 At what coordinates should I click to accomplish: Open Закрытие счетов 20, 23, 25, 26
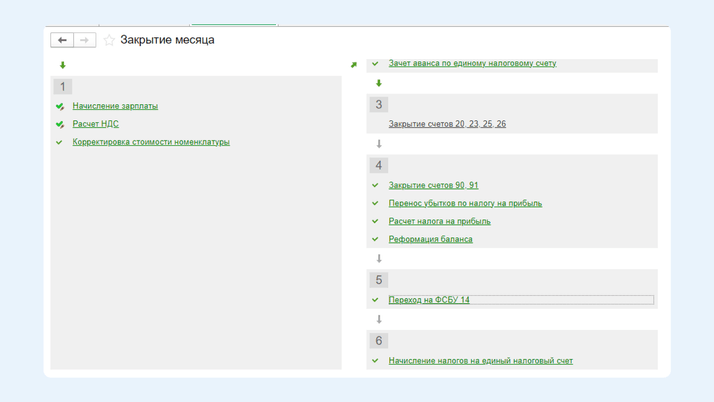click(x=447, y=124)
